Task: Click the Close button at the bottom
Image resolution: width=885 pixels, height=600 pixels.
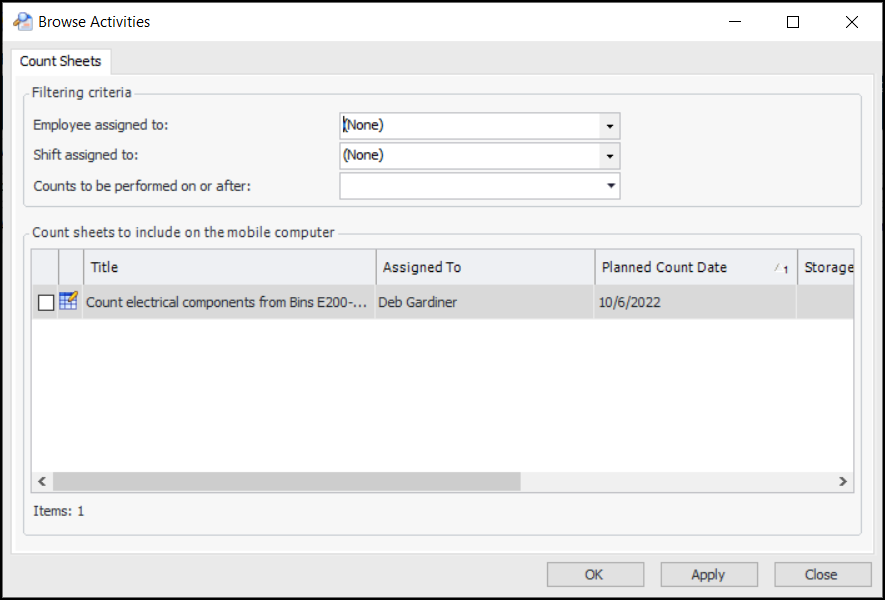Action: pyautogui.click(x=821, y=574)
